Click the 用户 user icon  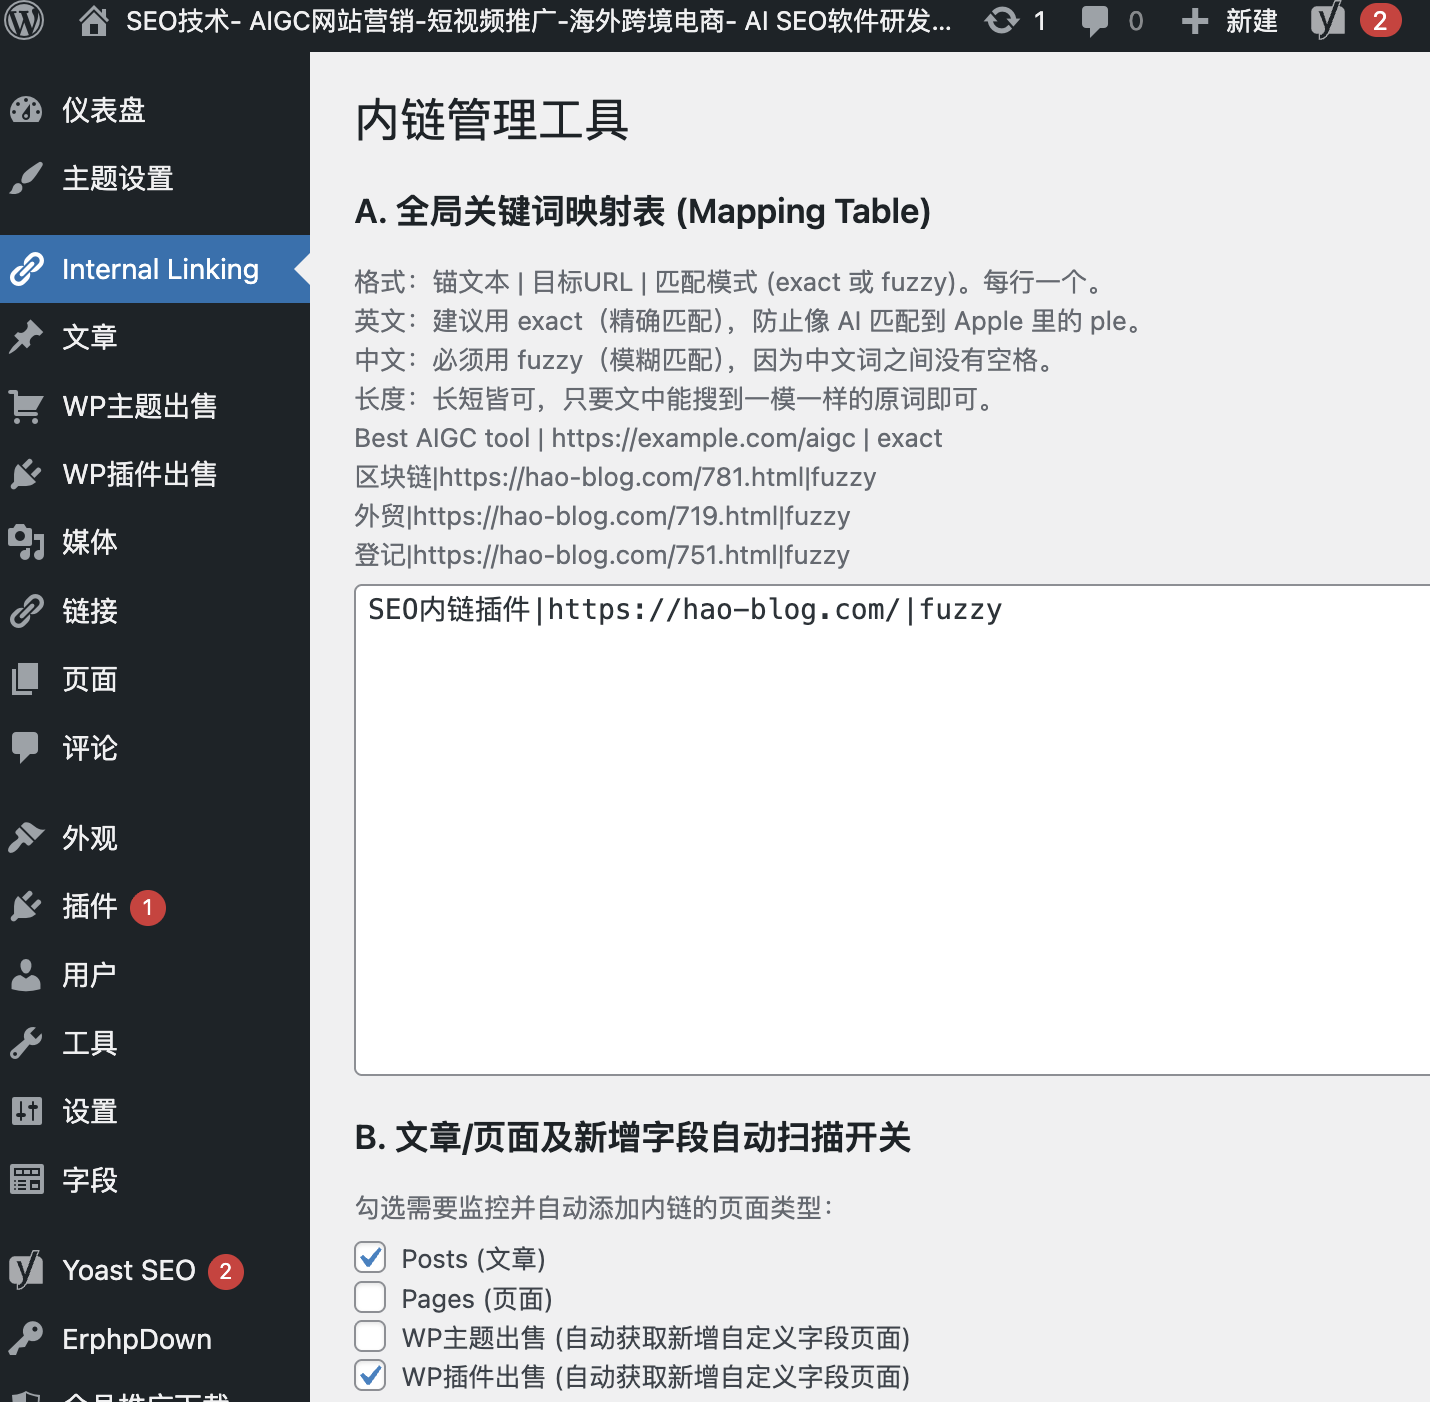click(26, 975)
